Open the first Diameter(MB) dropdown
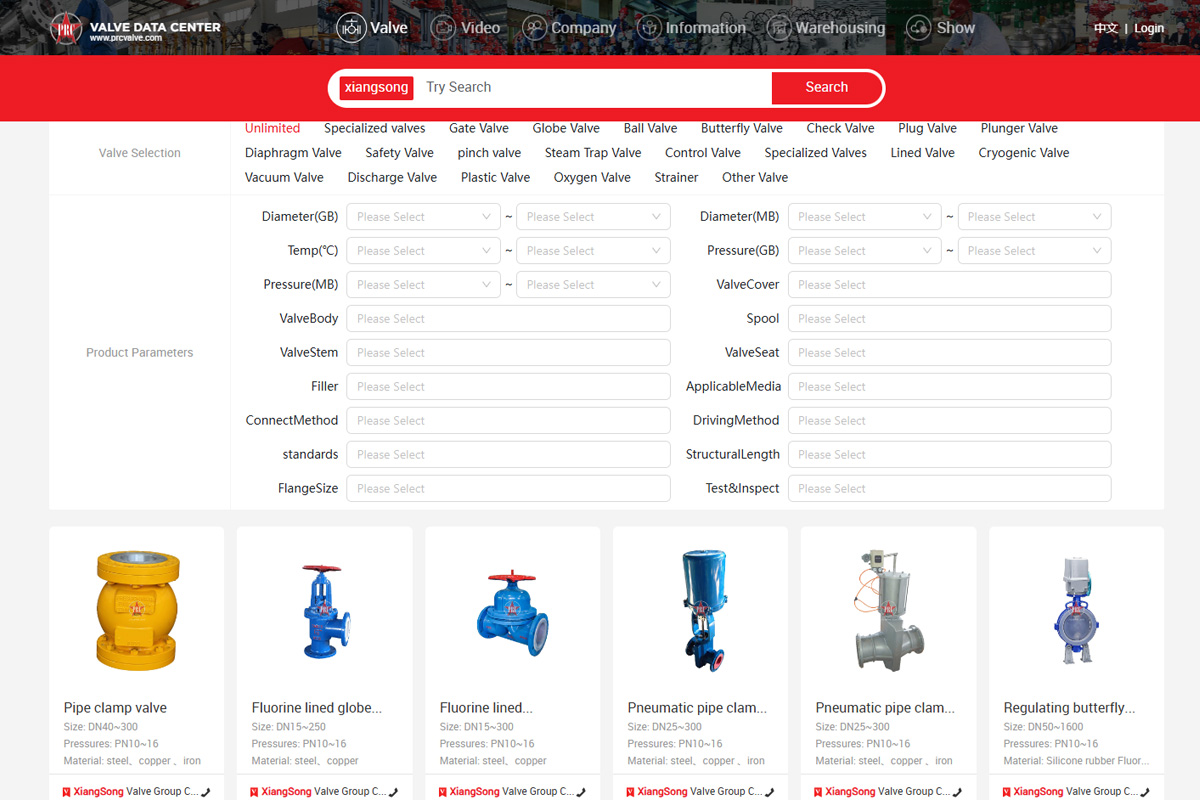The height and width of the screenshot is (800, 1200). (x=864, y=217)
